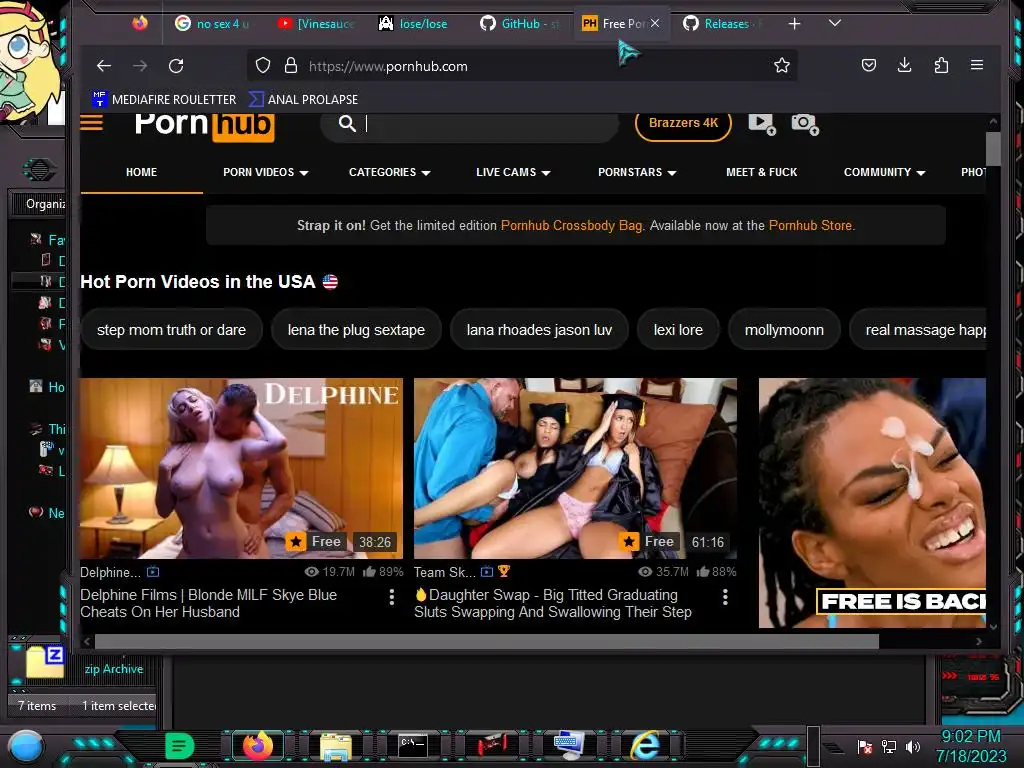The width and height of the screenshot is (1024, 768).
Task: Open the Store link in the promo banner
Action: coord(810,225)
